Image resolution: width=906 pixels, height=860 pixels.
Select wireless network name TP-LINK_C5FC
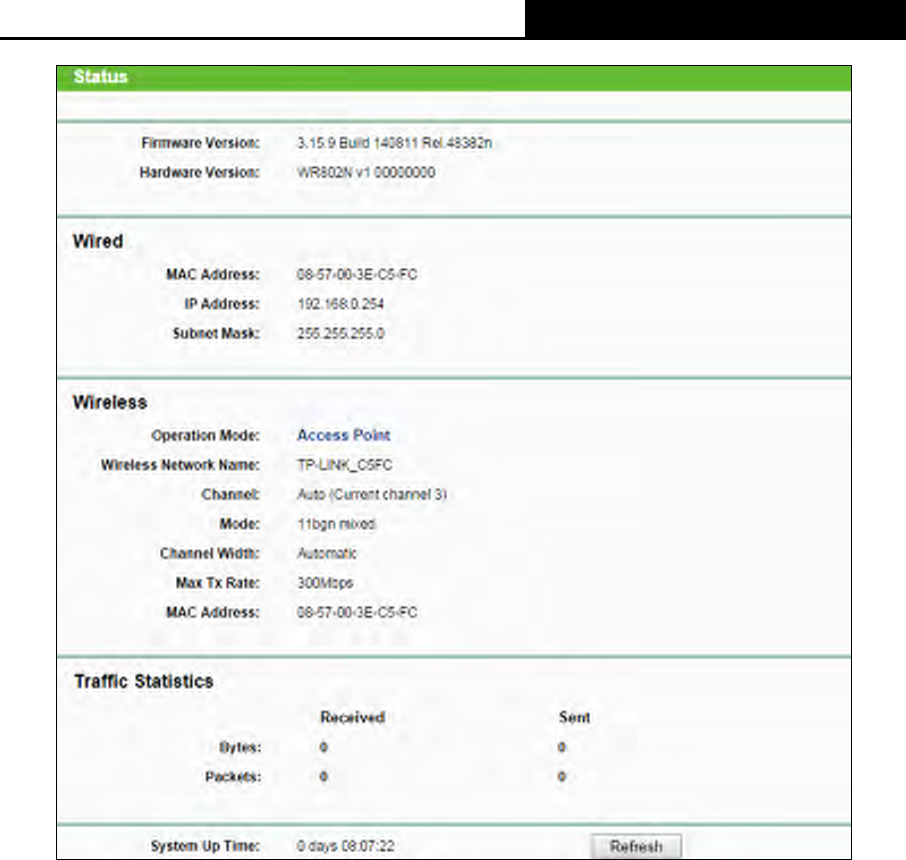[x=344, y=465]
